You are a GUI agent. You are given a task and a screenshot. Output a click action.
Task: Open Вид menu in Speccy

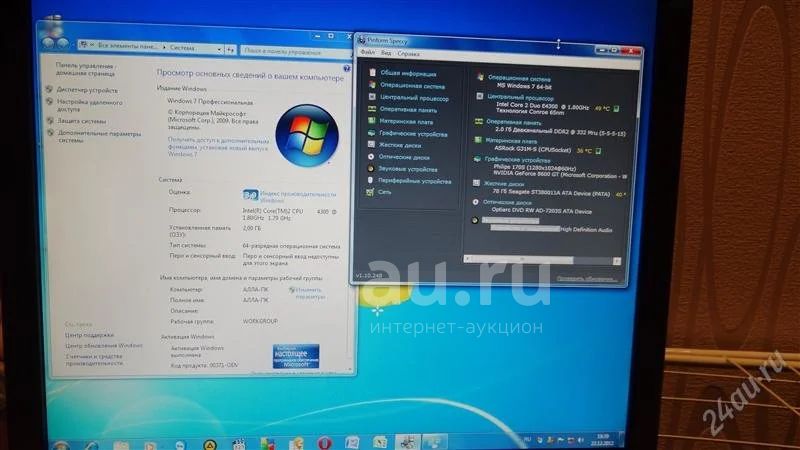click(386, 53)
